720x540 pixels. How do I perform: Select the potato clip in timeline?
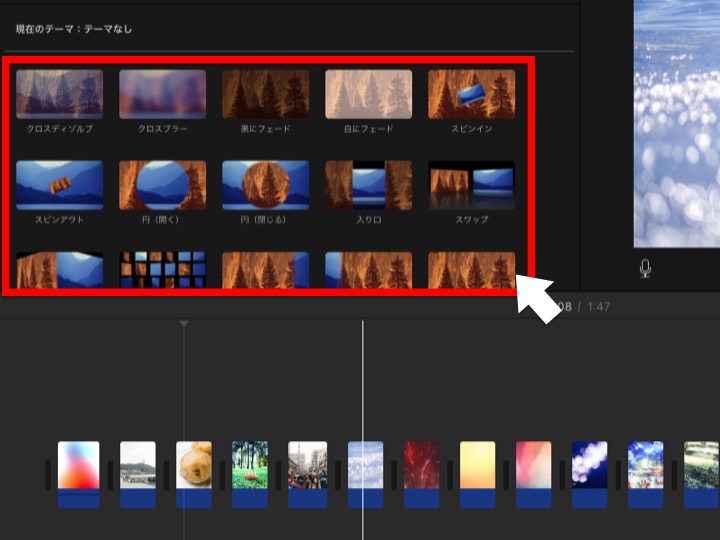194,475
